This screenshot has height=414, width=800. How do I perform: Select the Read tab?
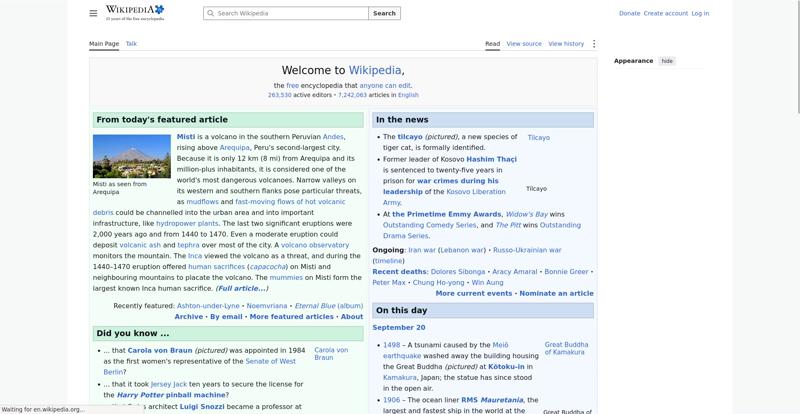[x=492, y=44]
